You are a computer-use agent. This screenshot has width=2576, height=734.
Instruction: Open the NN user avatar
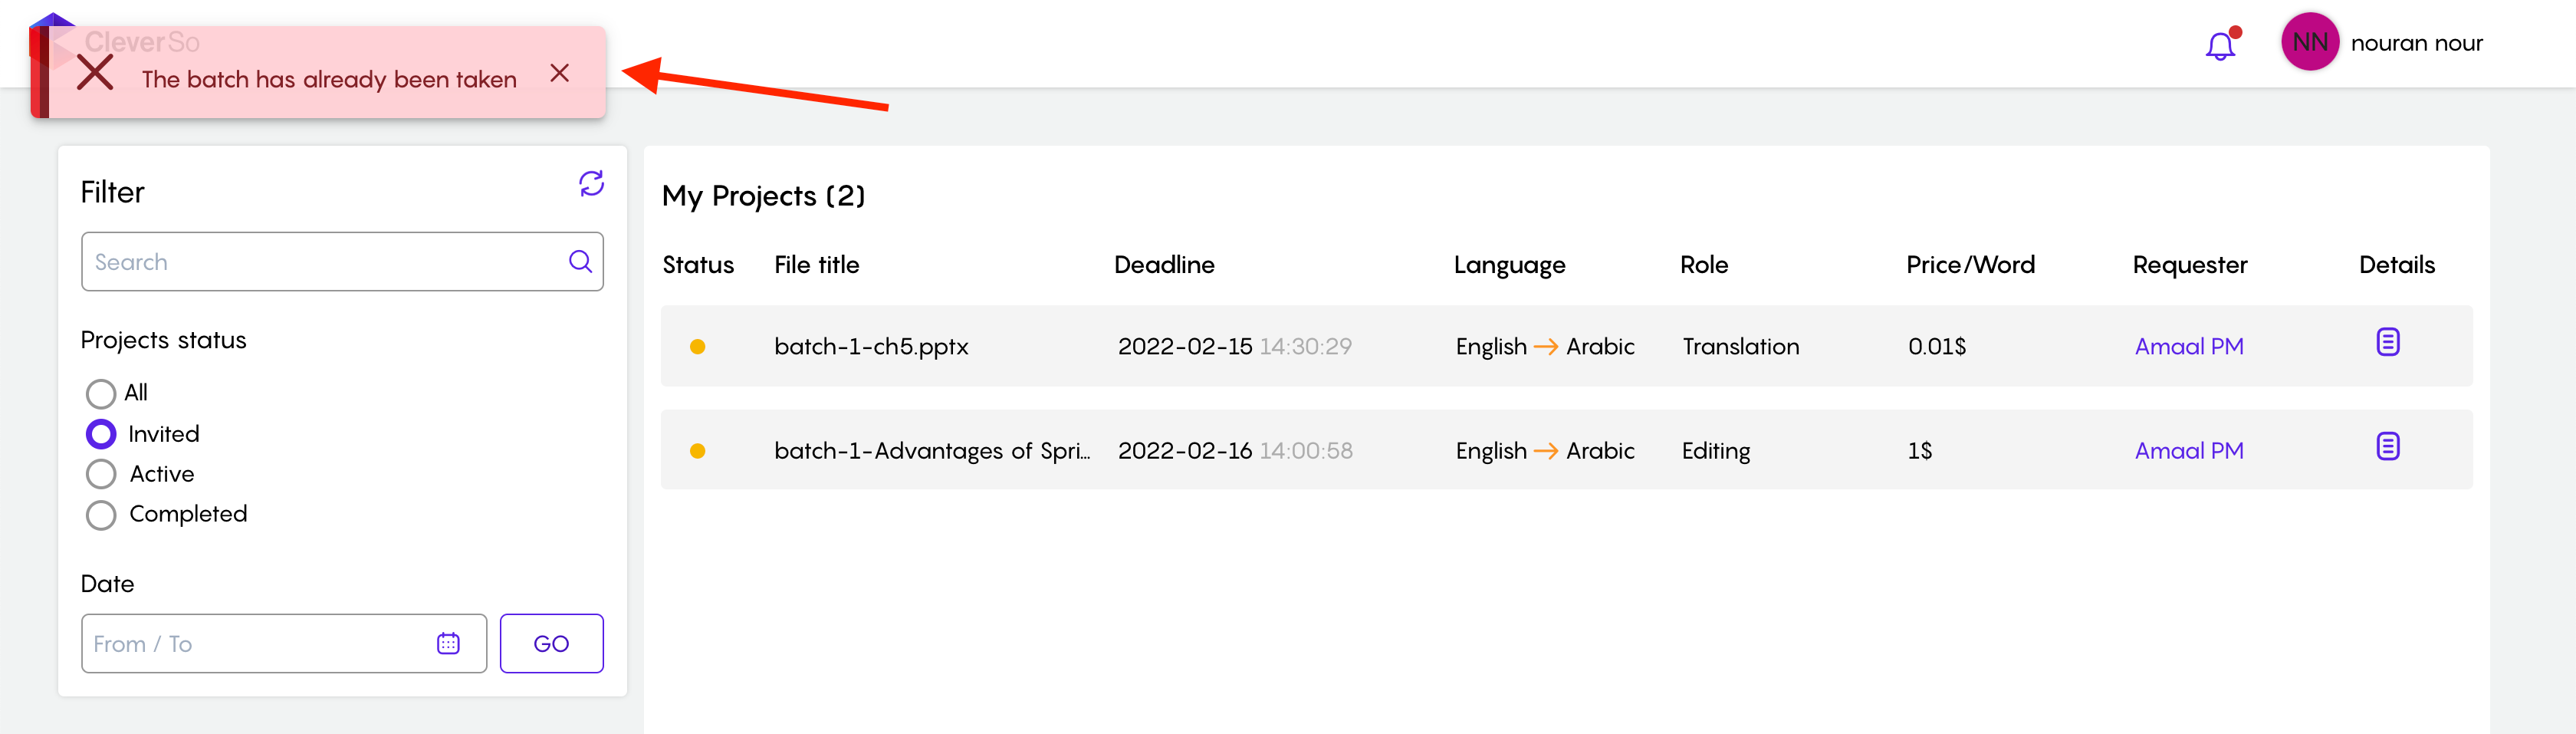coord(2309,42)
